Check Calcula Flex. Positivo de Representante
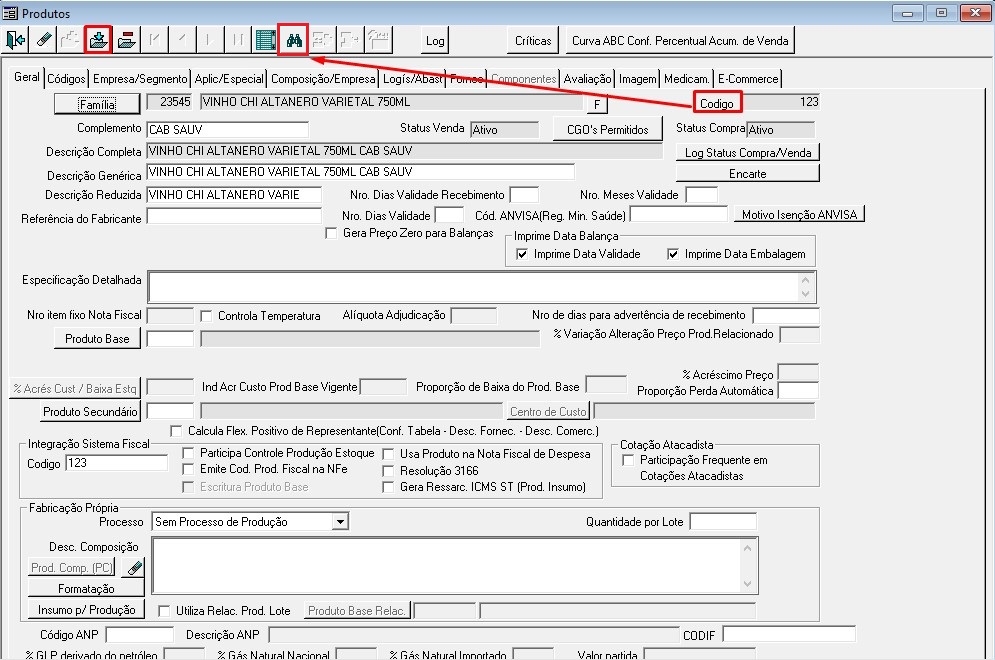995x660 pixels. (176, 431)
